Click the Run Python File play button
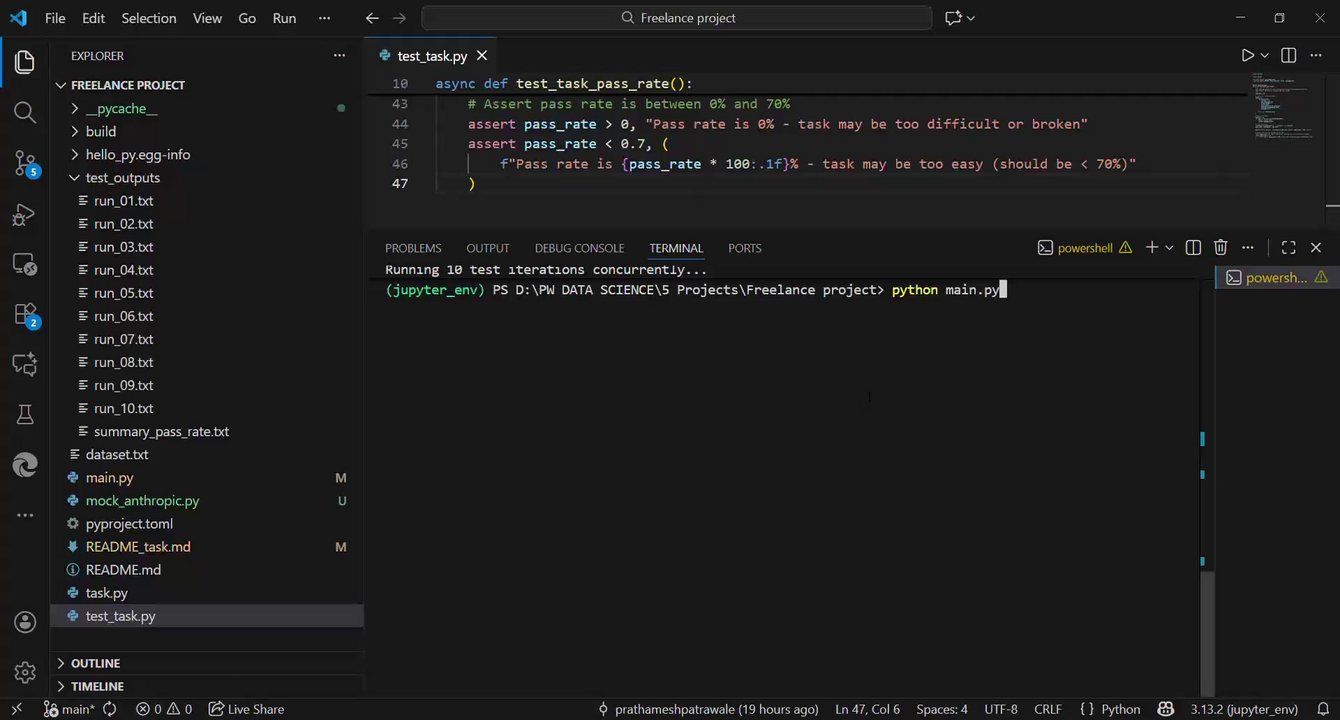 pyautogui.click(x=1247, y=56)
